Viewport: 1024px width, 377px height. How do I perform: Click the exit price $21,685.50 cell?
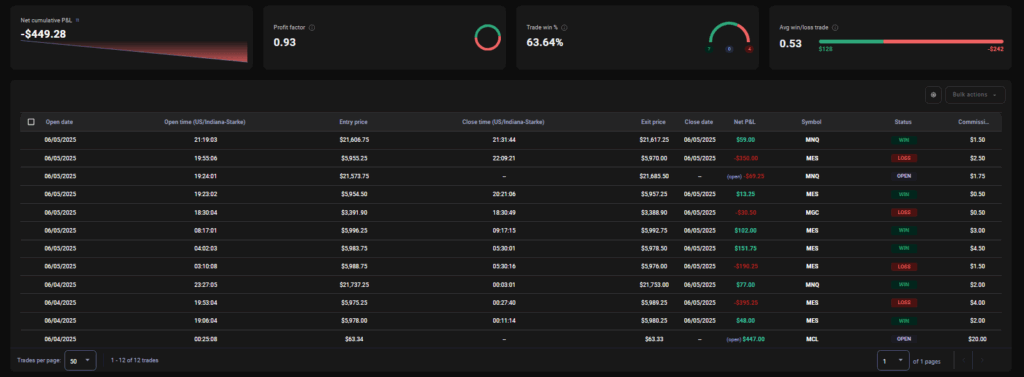click(x=653, y=176)
